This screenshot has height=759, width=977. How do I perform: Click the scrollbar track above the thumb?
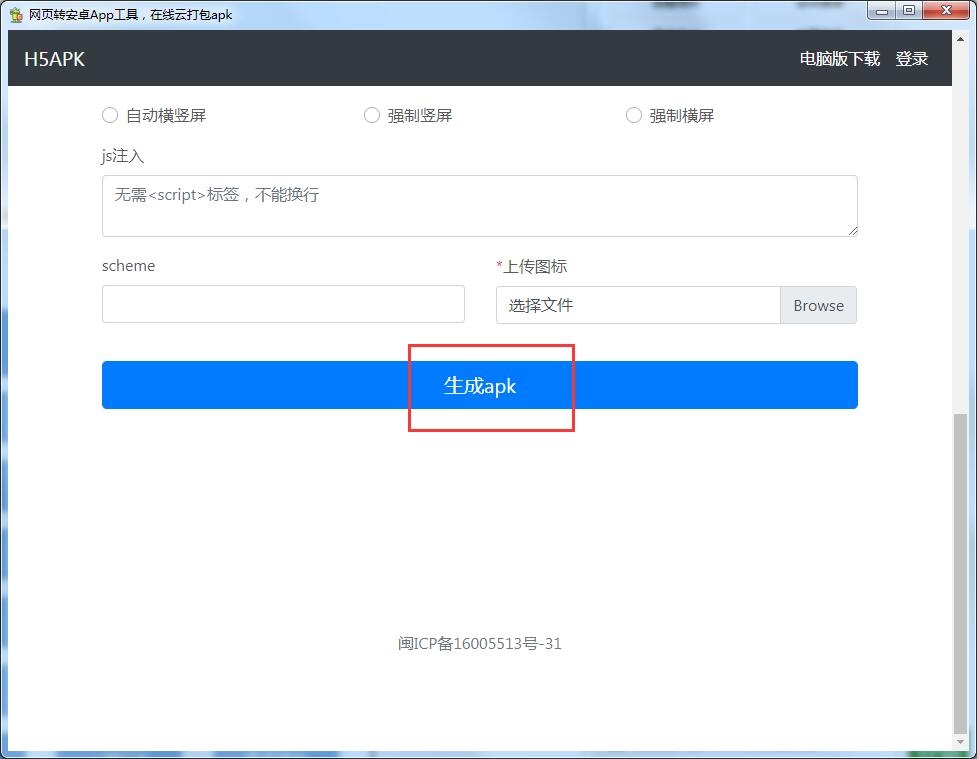[960, 250]
